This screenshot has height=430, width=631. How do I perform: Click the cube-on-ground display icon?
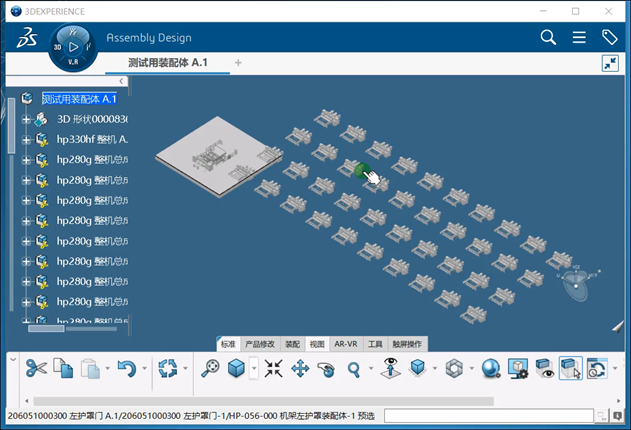[418, 368]
